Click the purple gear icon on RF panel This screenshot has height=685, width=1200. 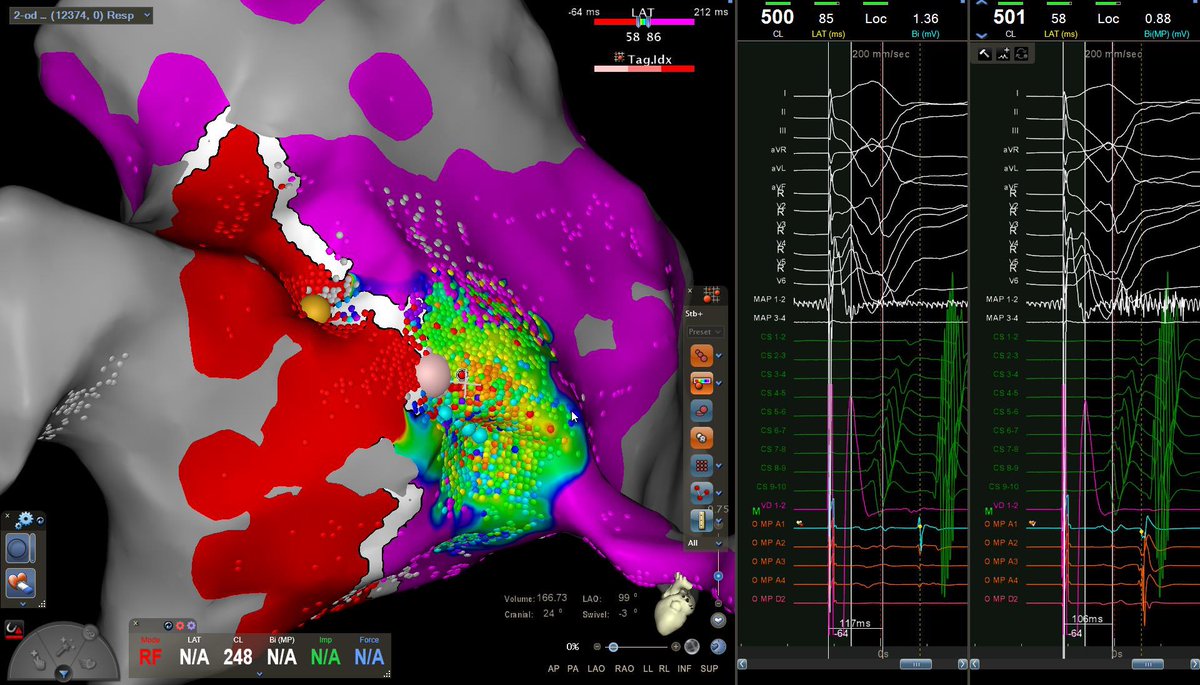[x=191, y=625]
